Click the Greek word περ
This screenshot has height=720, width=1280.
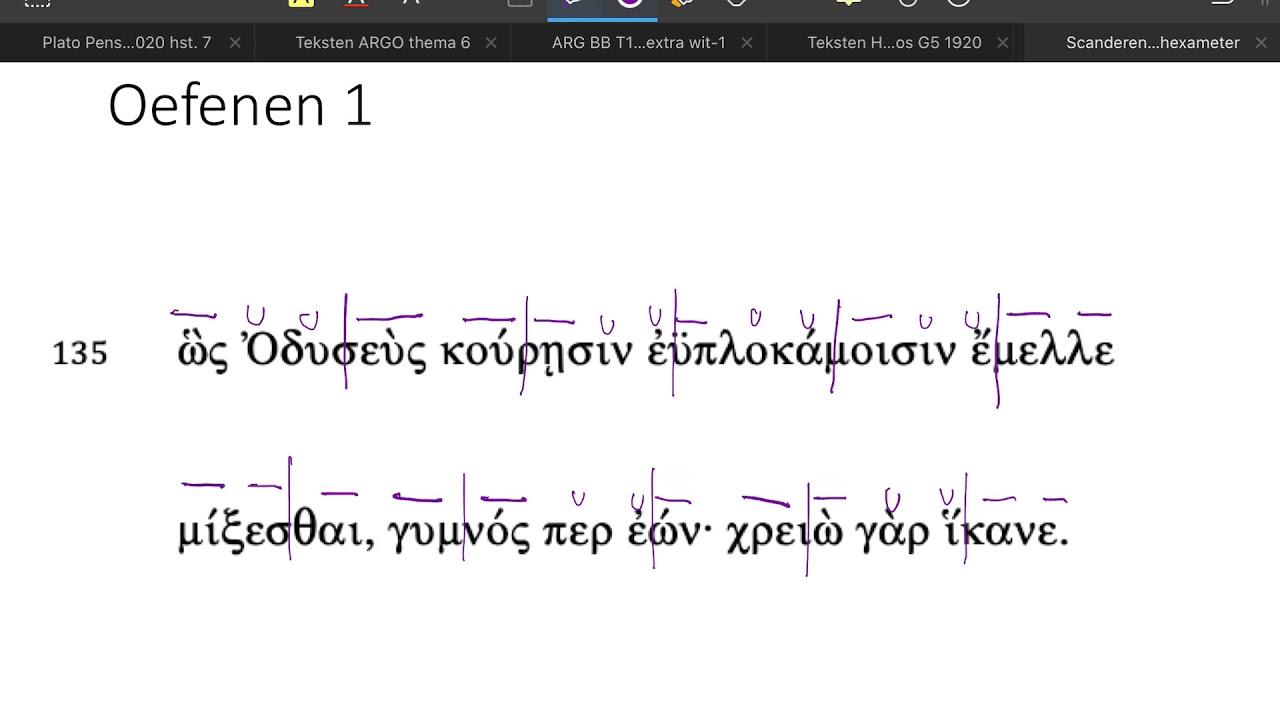pos(577,534)
